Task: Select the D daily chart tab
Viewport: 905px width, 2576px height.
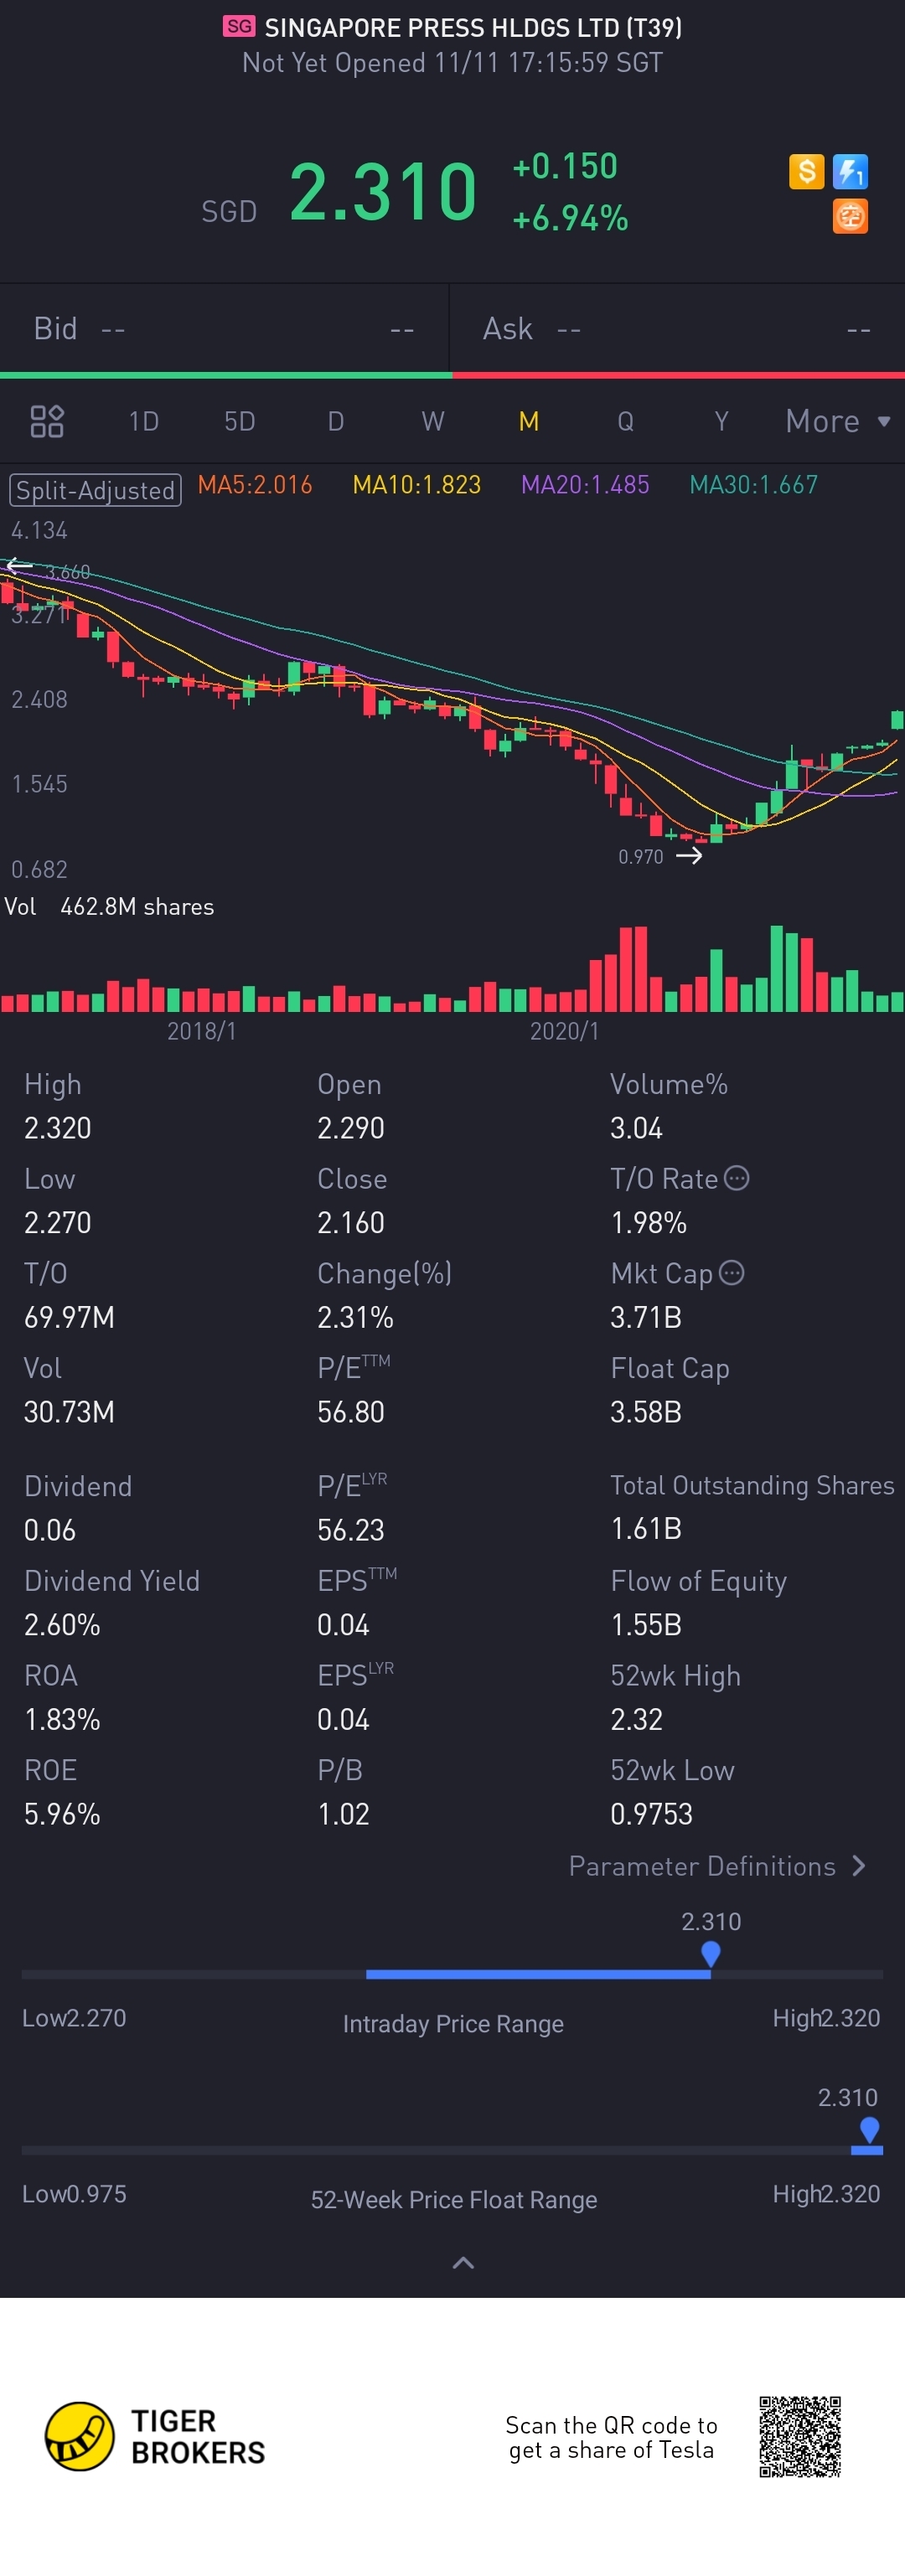Action: coord(336,421)
